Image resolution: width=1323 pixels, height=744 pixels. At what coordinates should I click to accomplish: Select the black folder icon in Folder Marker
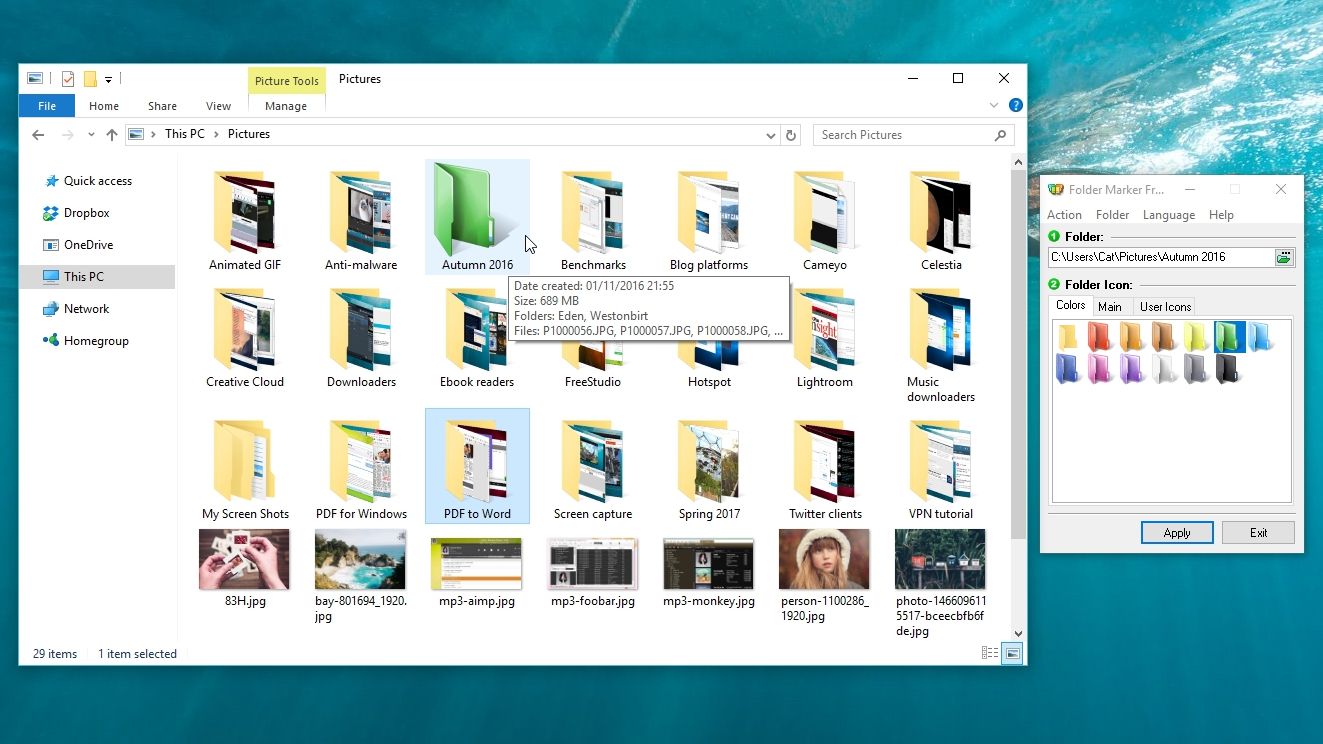click(x=1227, y=369)
